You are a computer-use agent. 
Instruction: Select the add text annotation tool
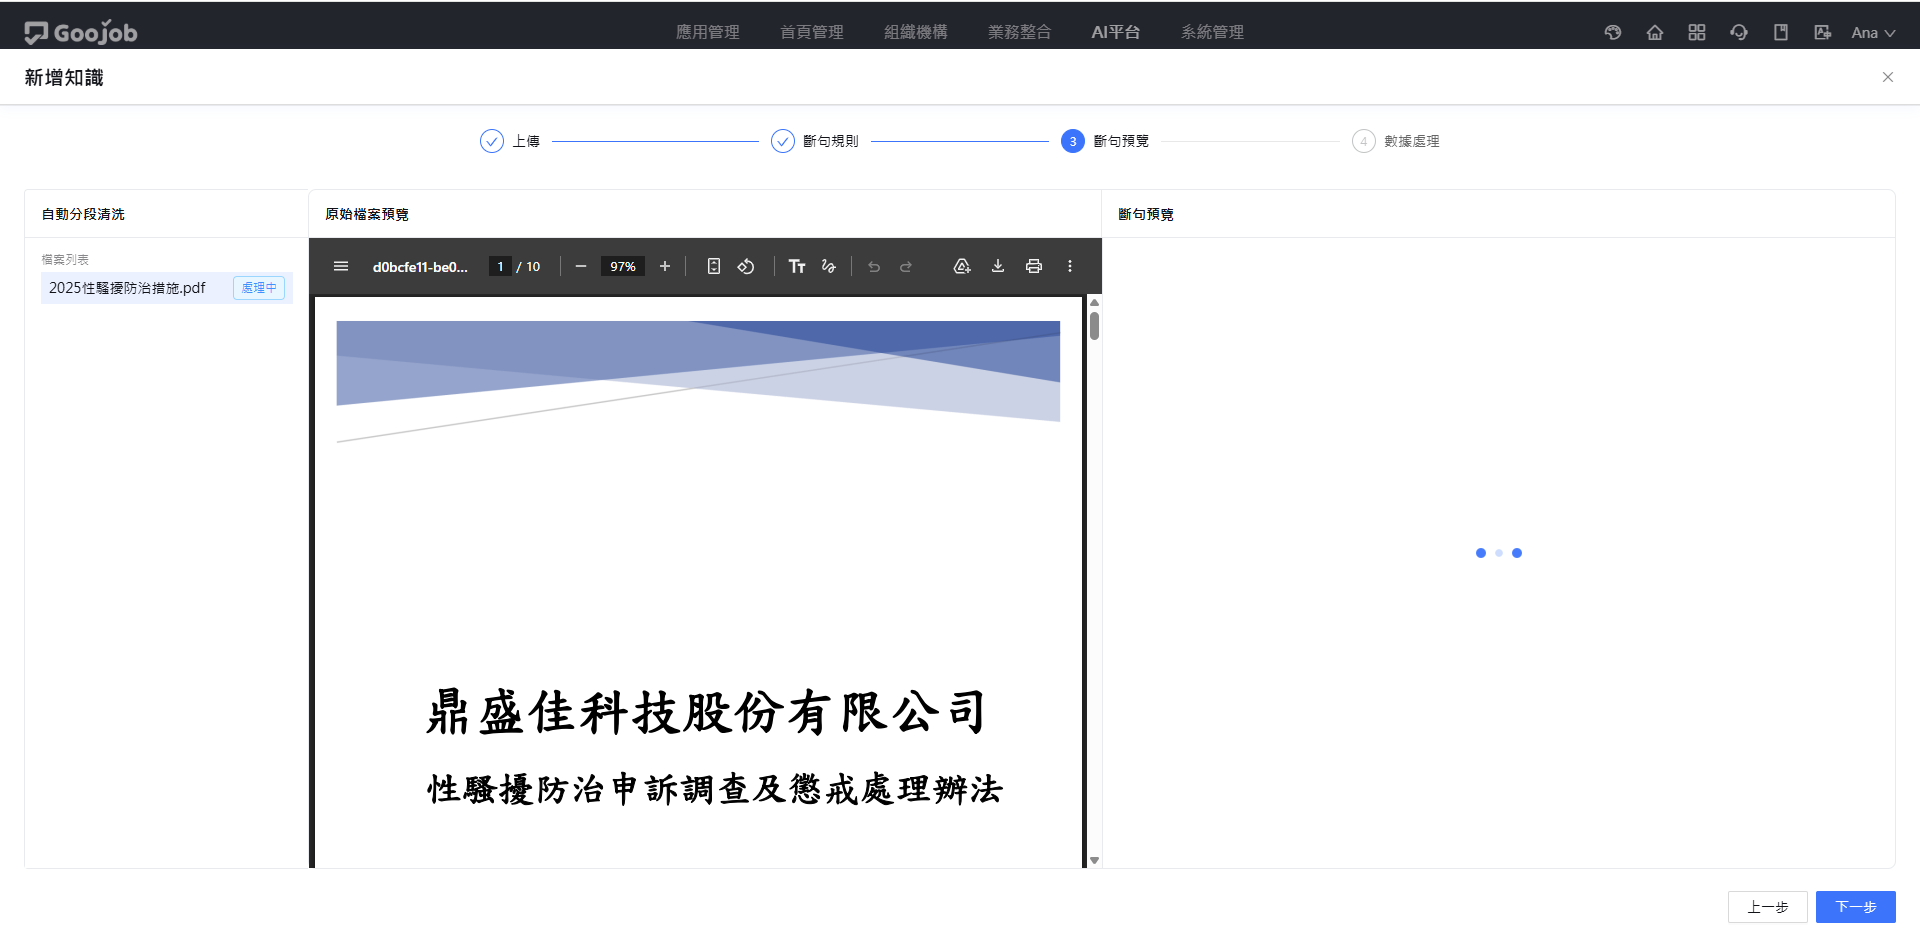point(797,266)
